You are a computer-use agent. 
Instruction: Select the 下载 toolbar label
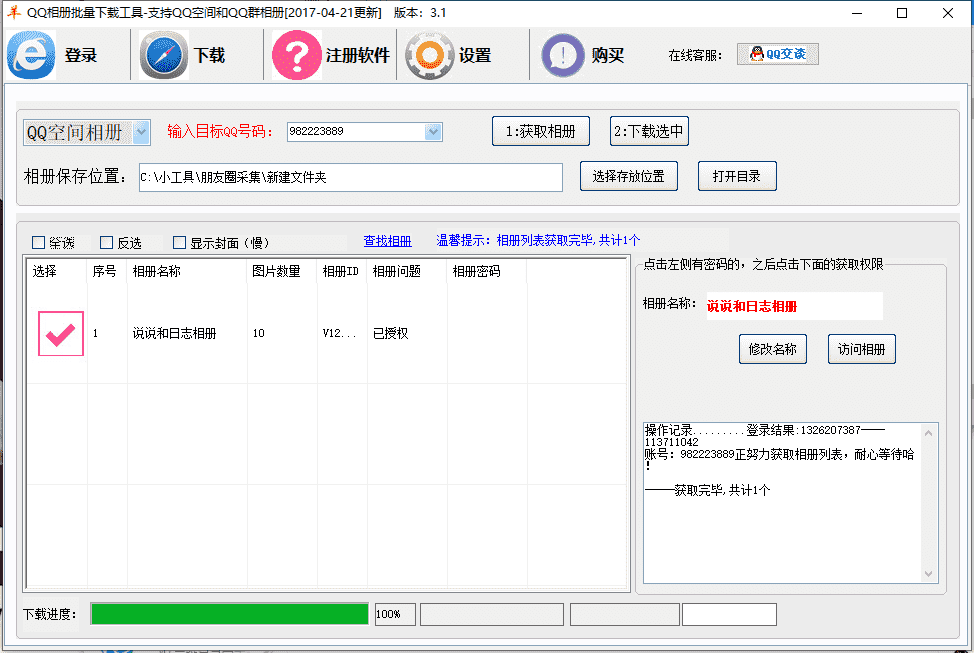(x=209, y=55)
